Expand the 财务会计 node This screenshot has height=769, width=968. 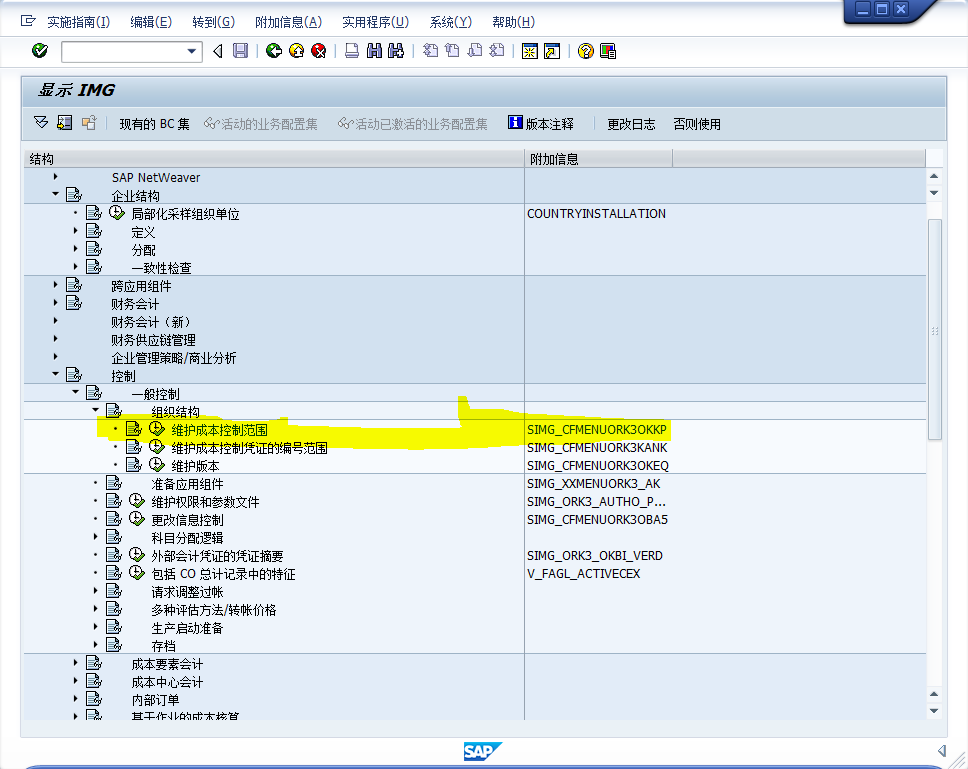[56, 302]
